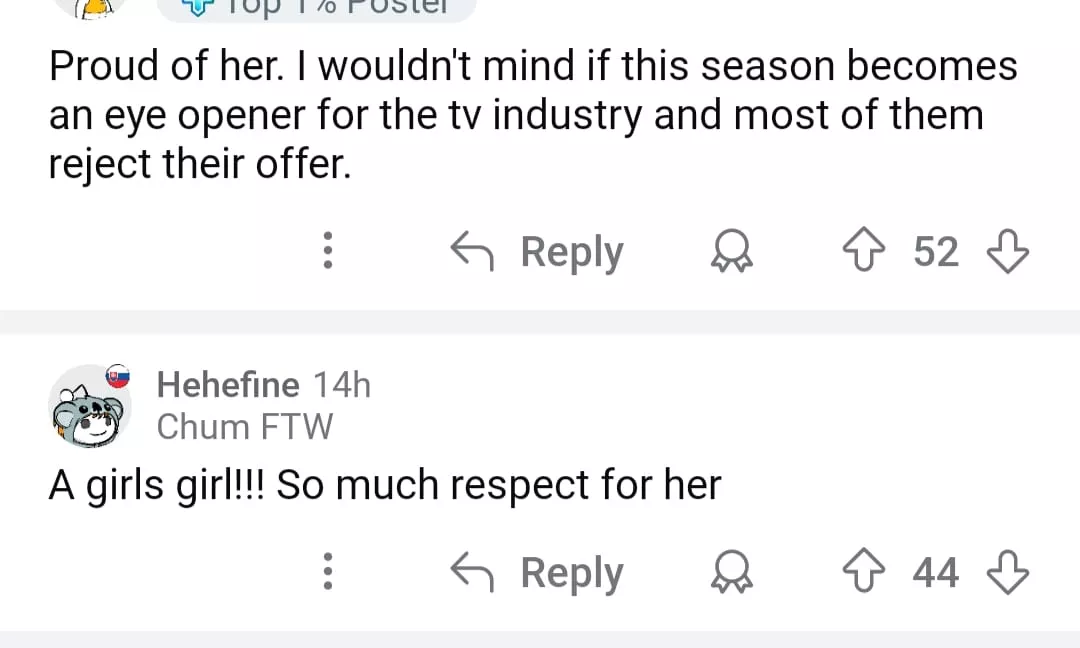
Task: Tap the 'Chum FTW' user flair
Action: pos(245,427)
